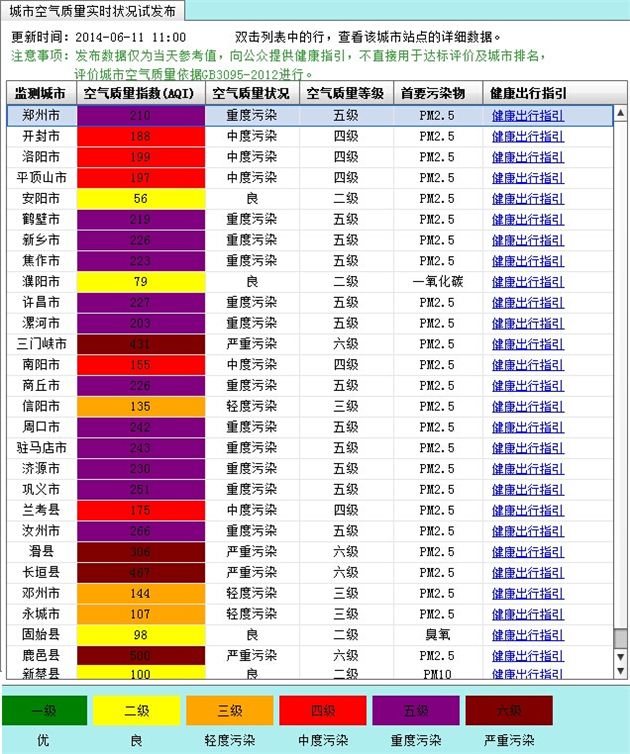
Task: Open 健康出行指引 link for 开封市
Action: [x=528, y=137]
